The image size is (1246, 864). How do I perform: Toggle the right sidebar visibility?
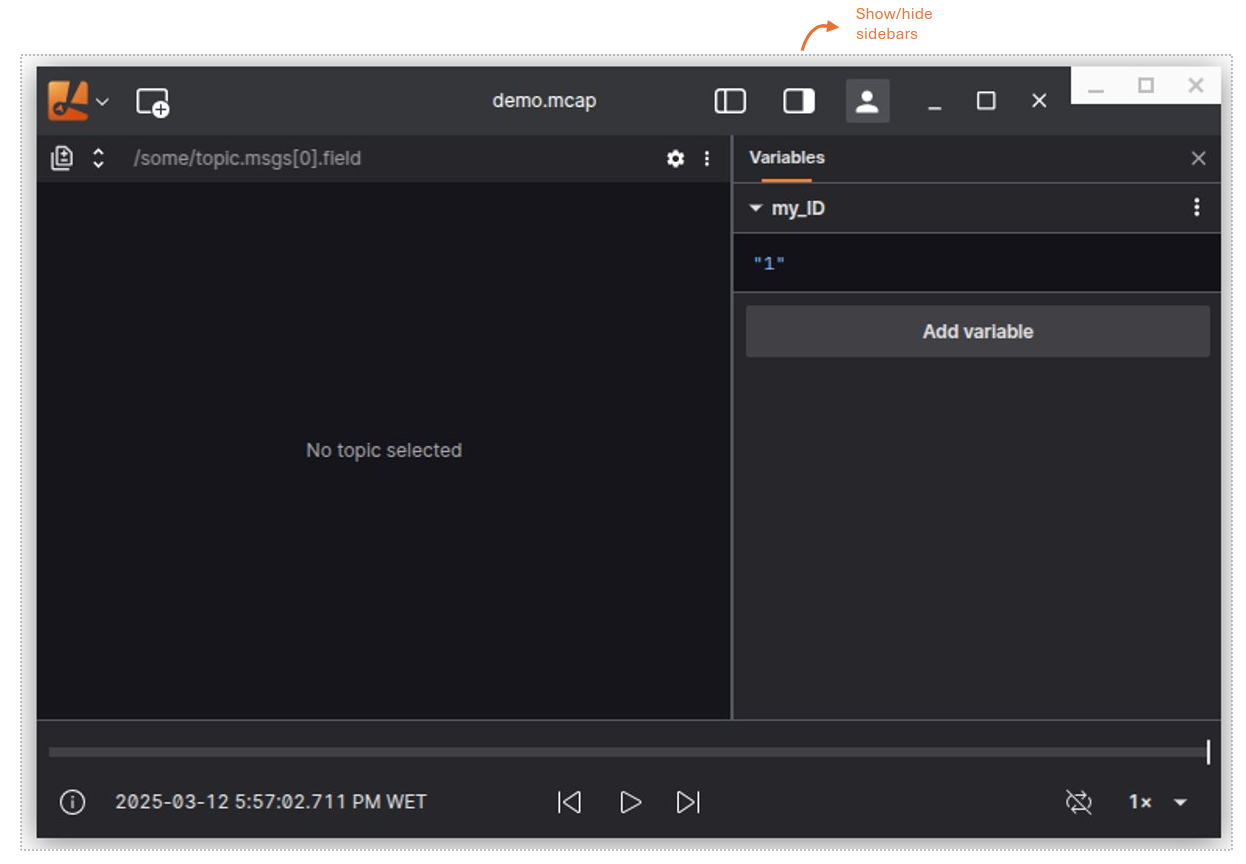799,101
